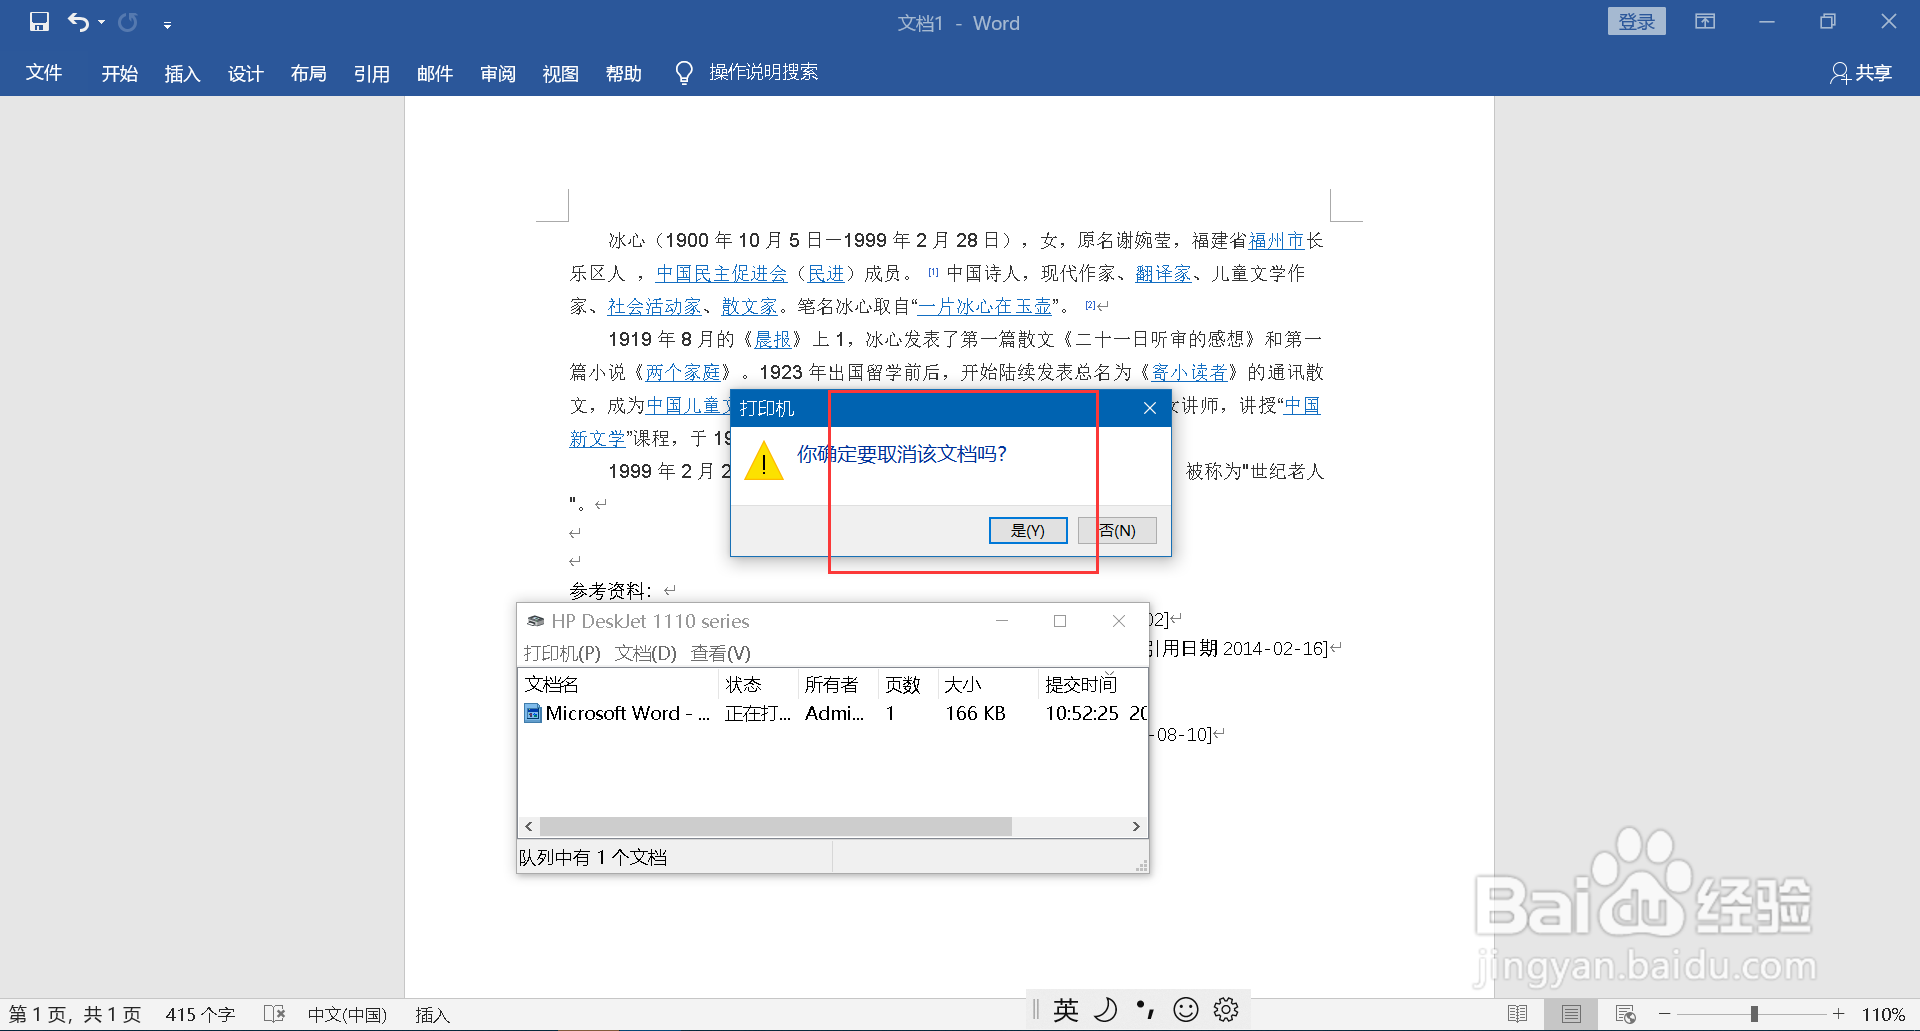The height and width of the screenshot is (1031, 1920).
Task: Open 查看(V) menu in print queue
Action: pos(721,653)
